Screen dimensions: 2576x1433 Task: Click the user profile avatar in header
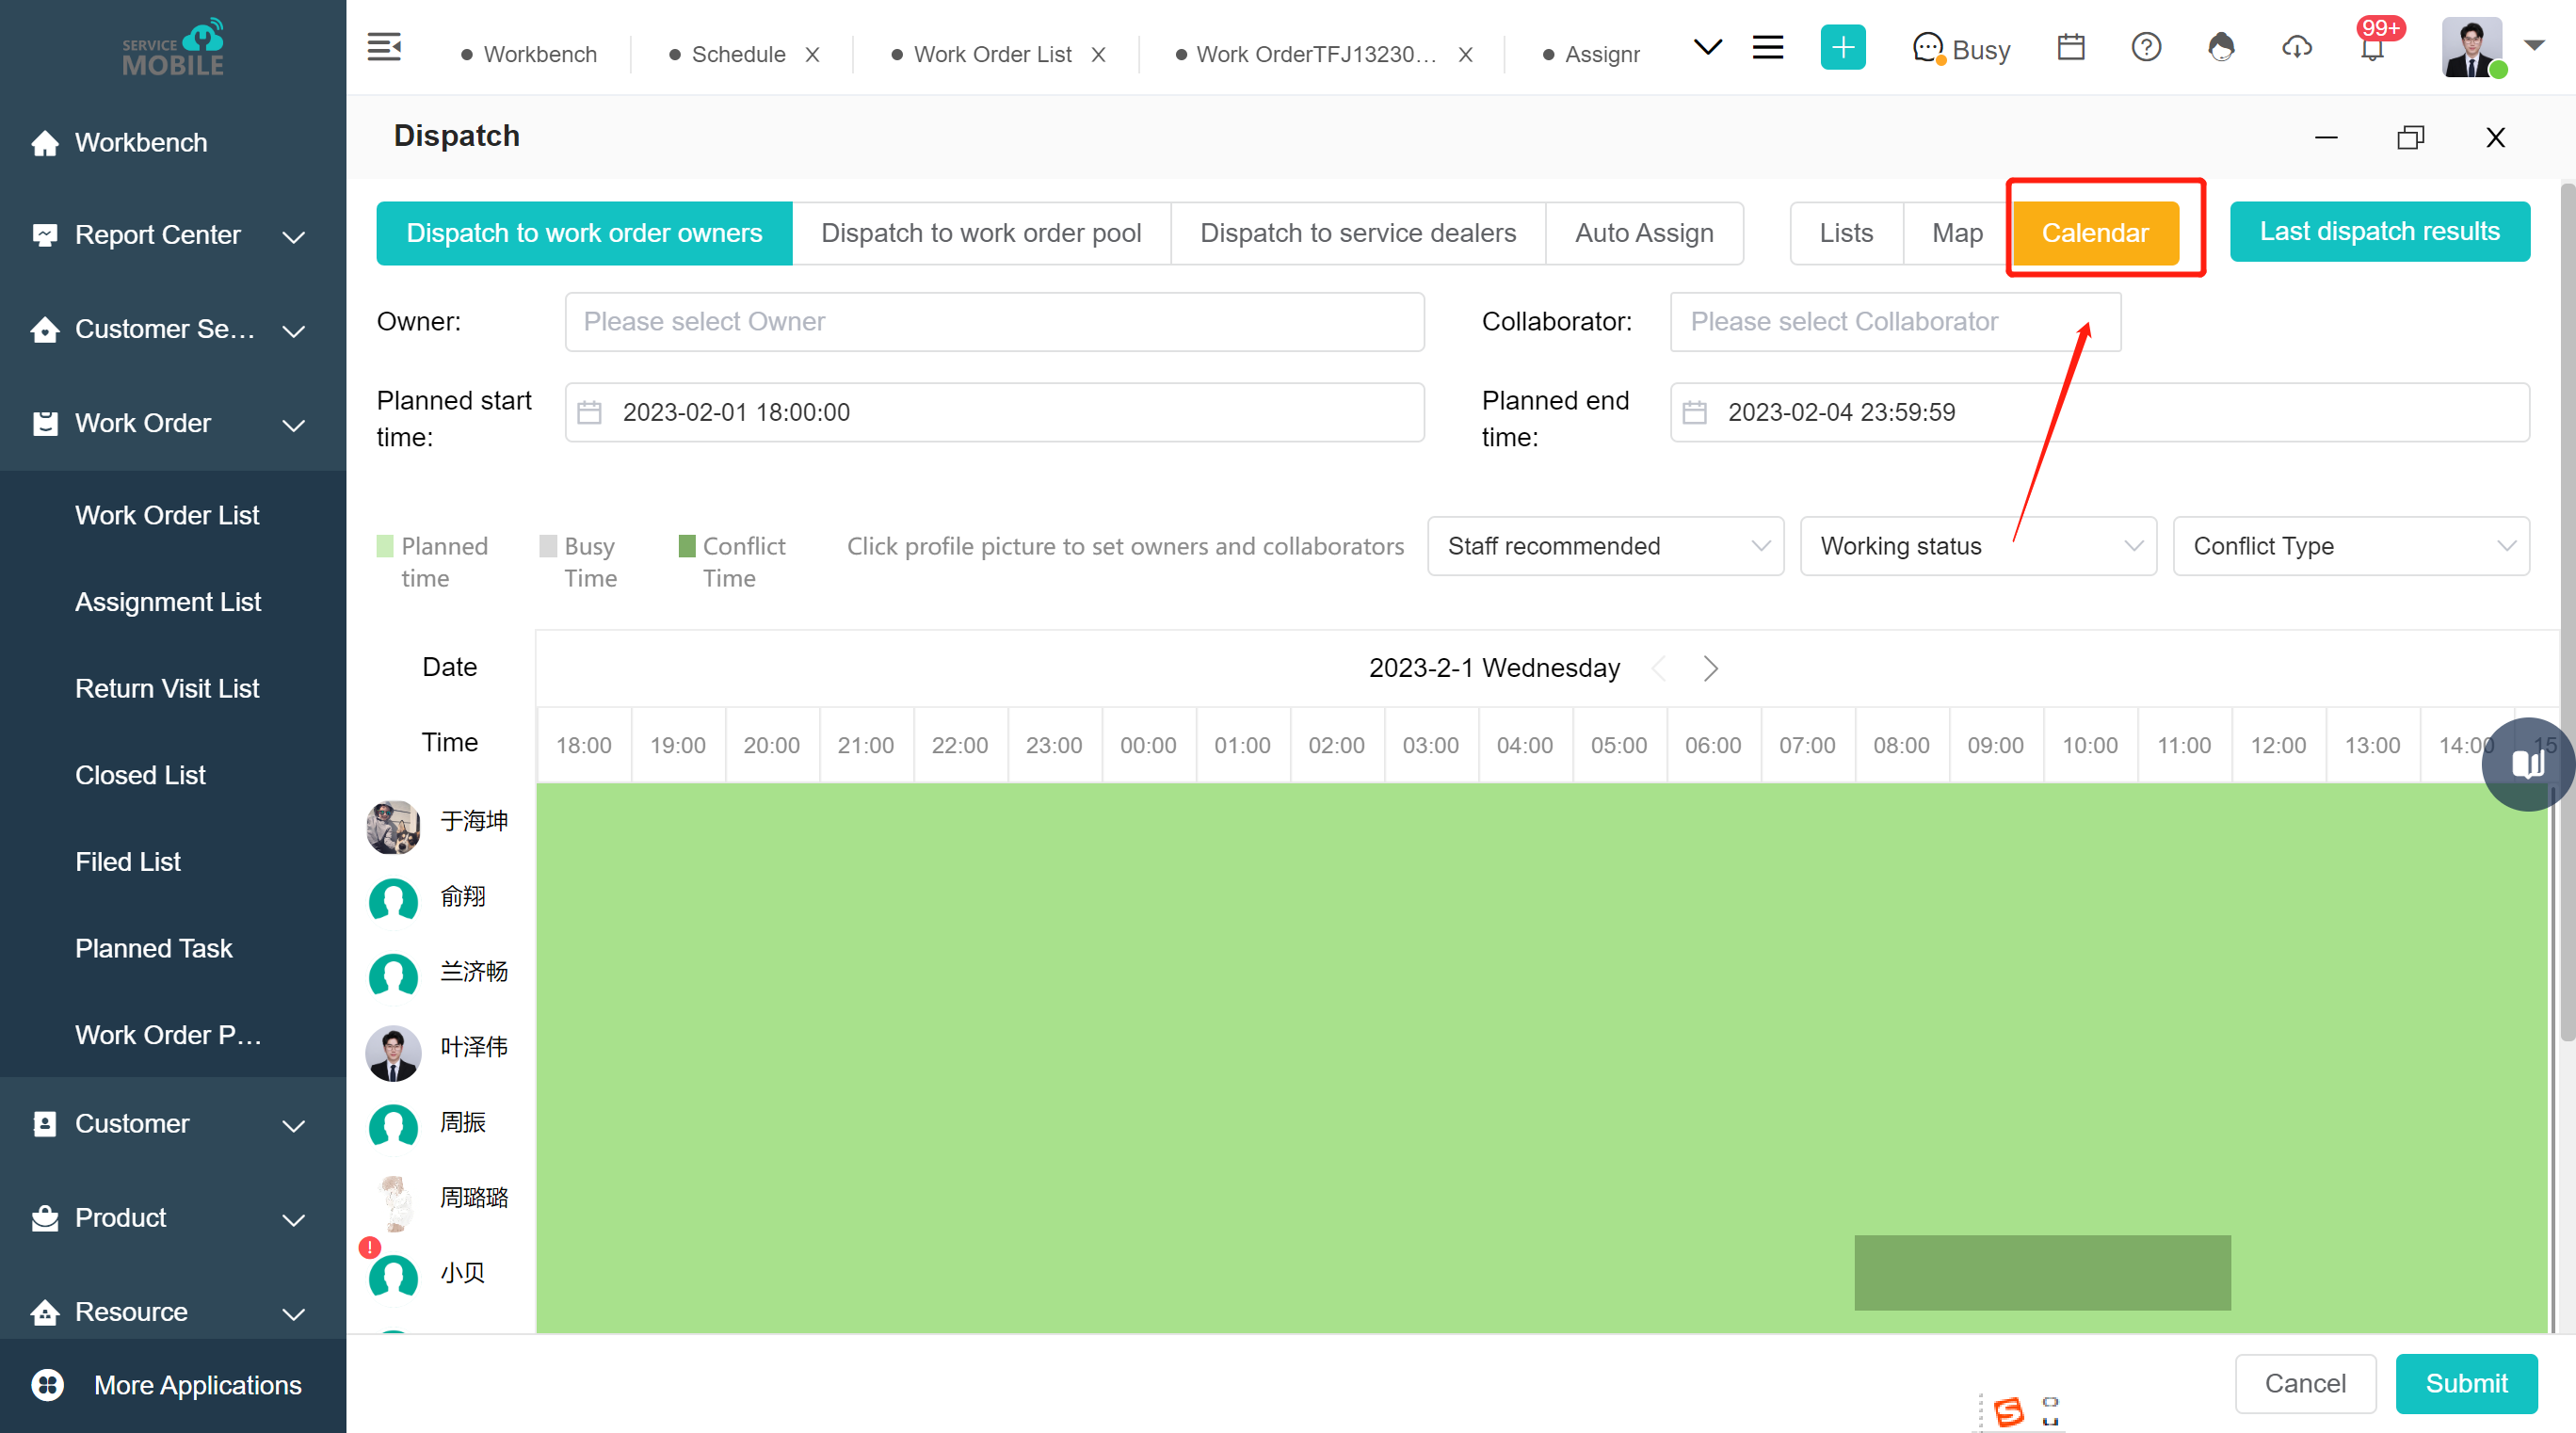pyautogui.click(x=2471, y=47)
